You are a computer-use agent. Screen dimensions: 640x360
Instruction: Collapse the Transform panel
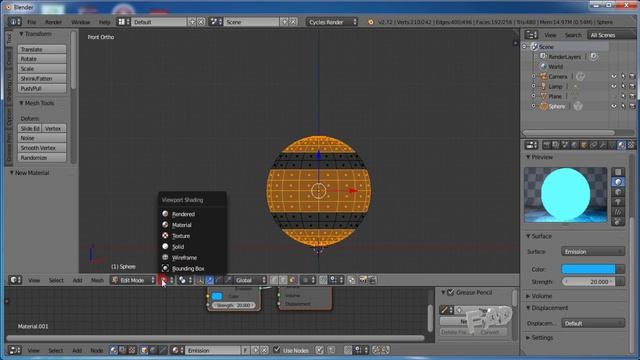click(x=21, y=34)
